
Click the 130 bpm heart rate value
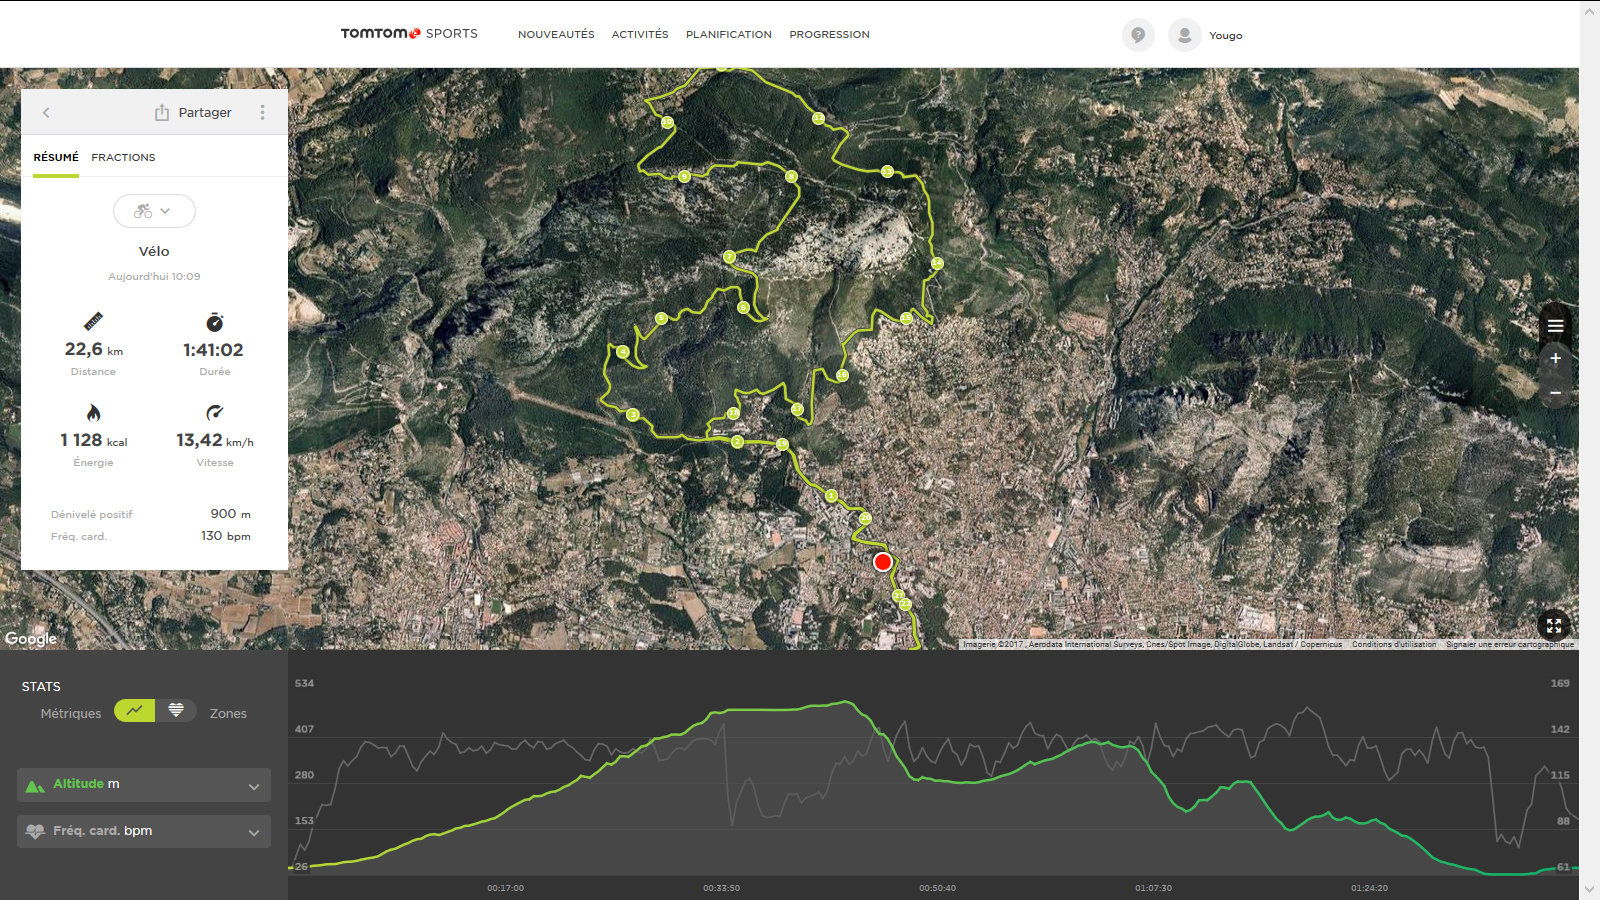(x=226, y=536)
